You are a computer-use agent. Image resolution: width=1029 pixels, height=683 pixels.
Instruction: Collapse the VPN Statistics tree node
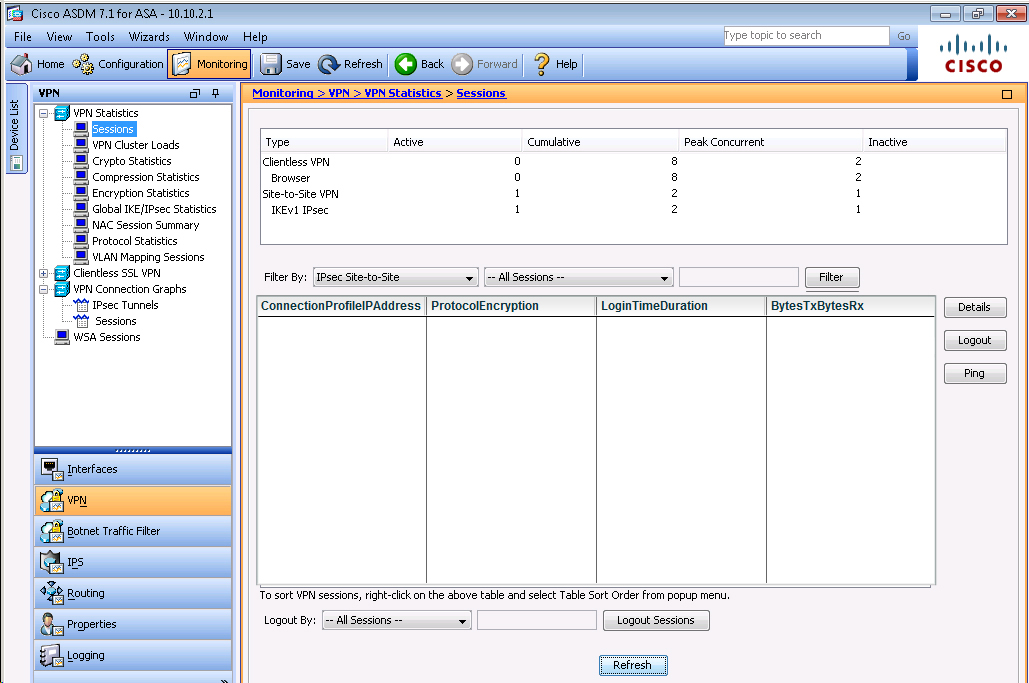click(43, 113)
